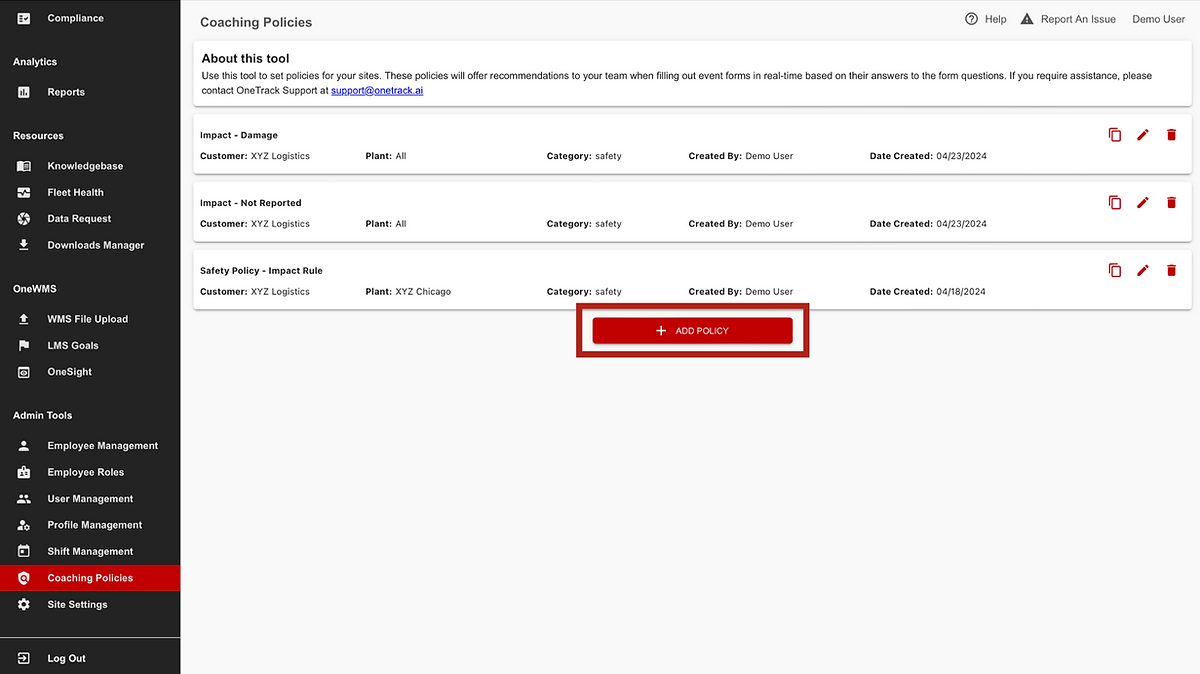Open the support@onetrack.ai email link
Viewport: 1200px width, 674px height.
tap(377, 90)
